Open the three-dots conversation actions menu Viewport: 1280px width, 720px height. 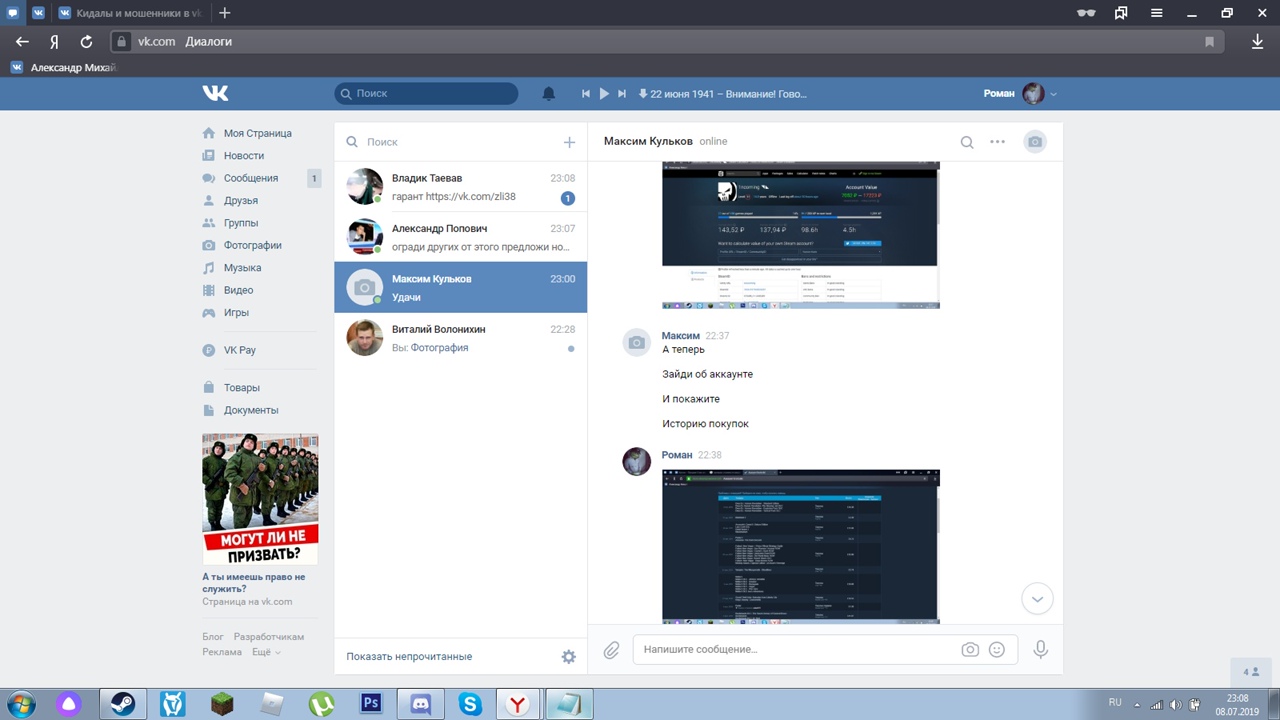(997, 142)
